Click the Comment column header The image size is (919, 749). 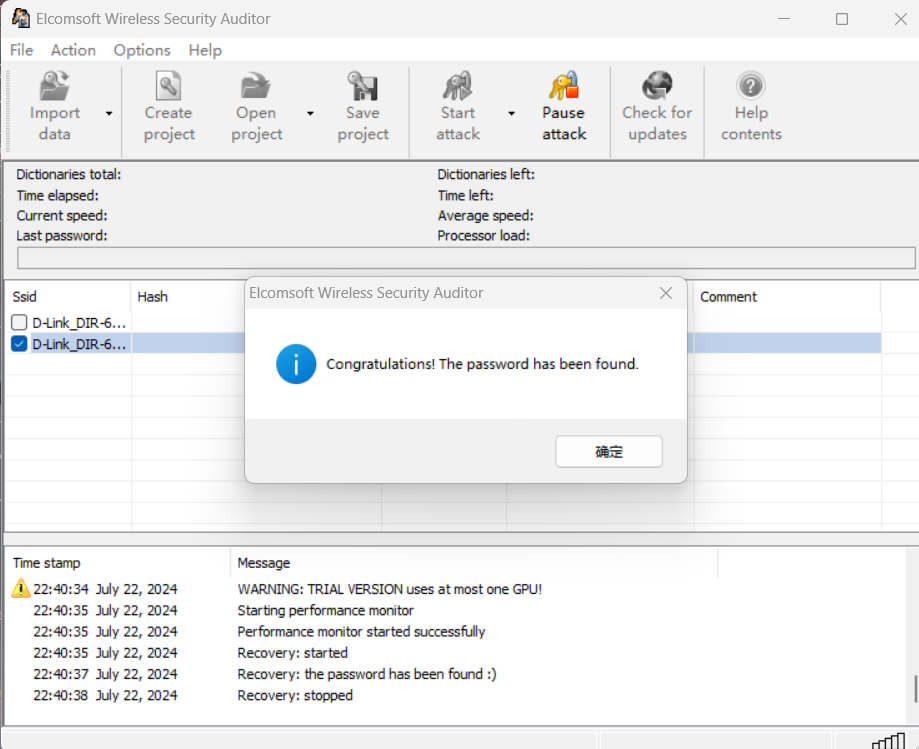tap(787, 297)
